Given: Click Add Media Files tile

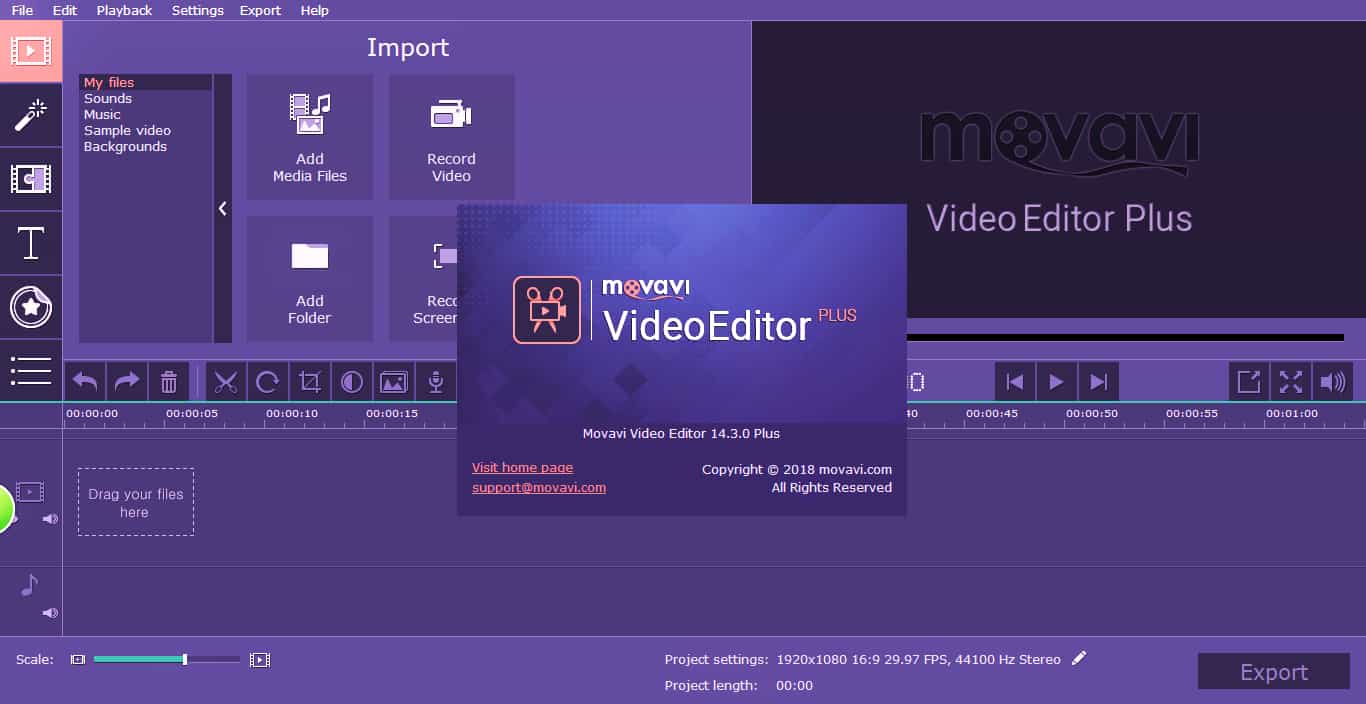Looking at the screenshot, I should pos(310,137).
